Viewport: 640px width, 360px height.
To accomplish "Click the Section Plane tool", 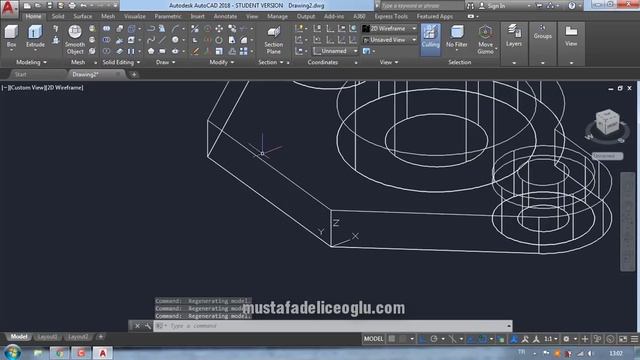I will pyautogui.click(x=273, y=40).
